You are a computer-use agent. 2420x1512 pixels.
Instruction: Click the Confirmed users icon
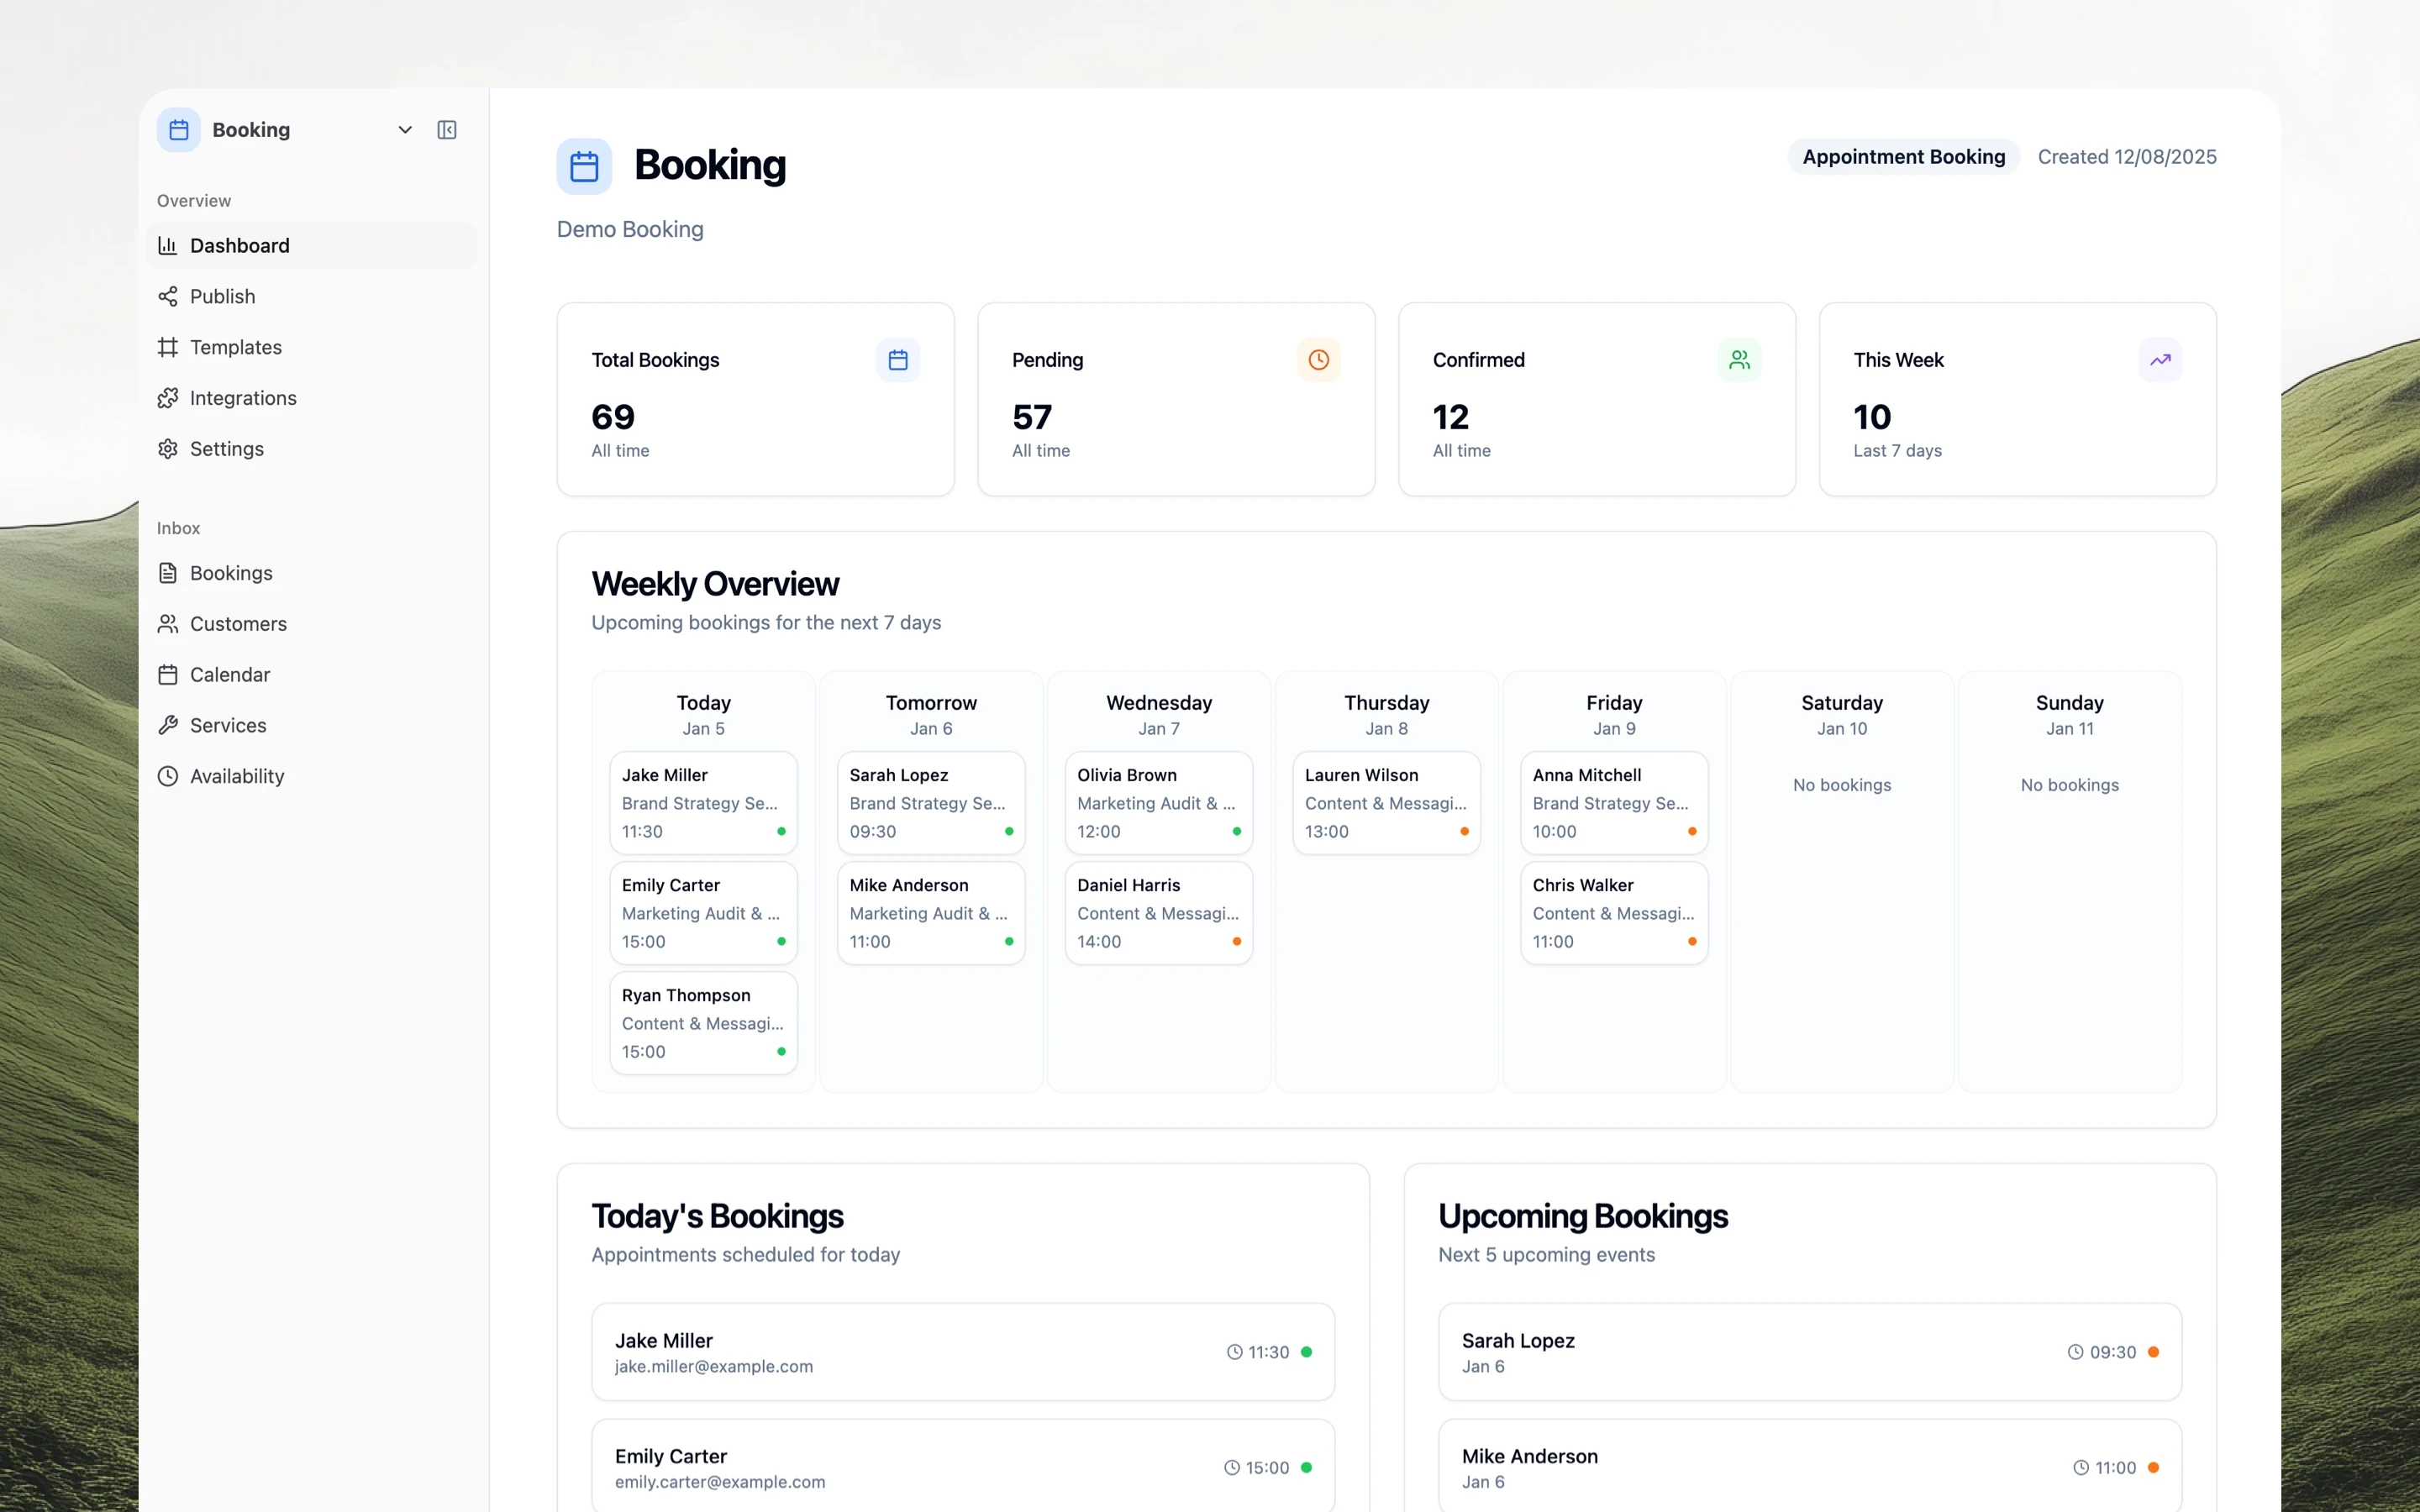[1739, 360]
